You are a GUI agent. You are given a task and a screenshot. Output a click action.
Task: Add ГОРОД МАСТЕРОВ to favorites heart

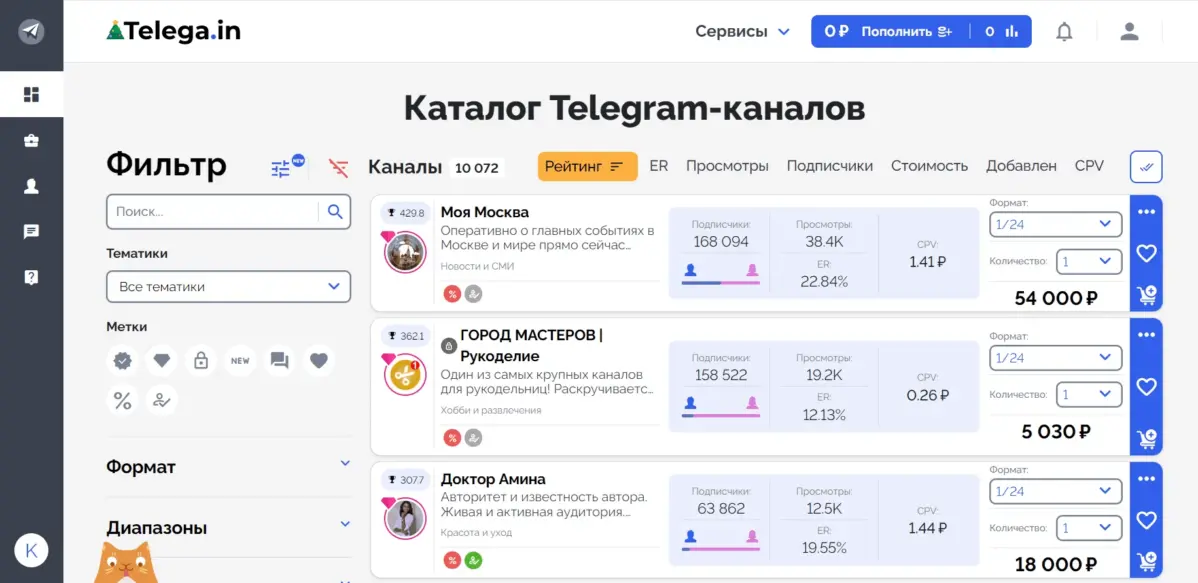pyautogui.click(x=1146, y=387)
